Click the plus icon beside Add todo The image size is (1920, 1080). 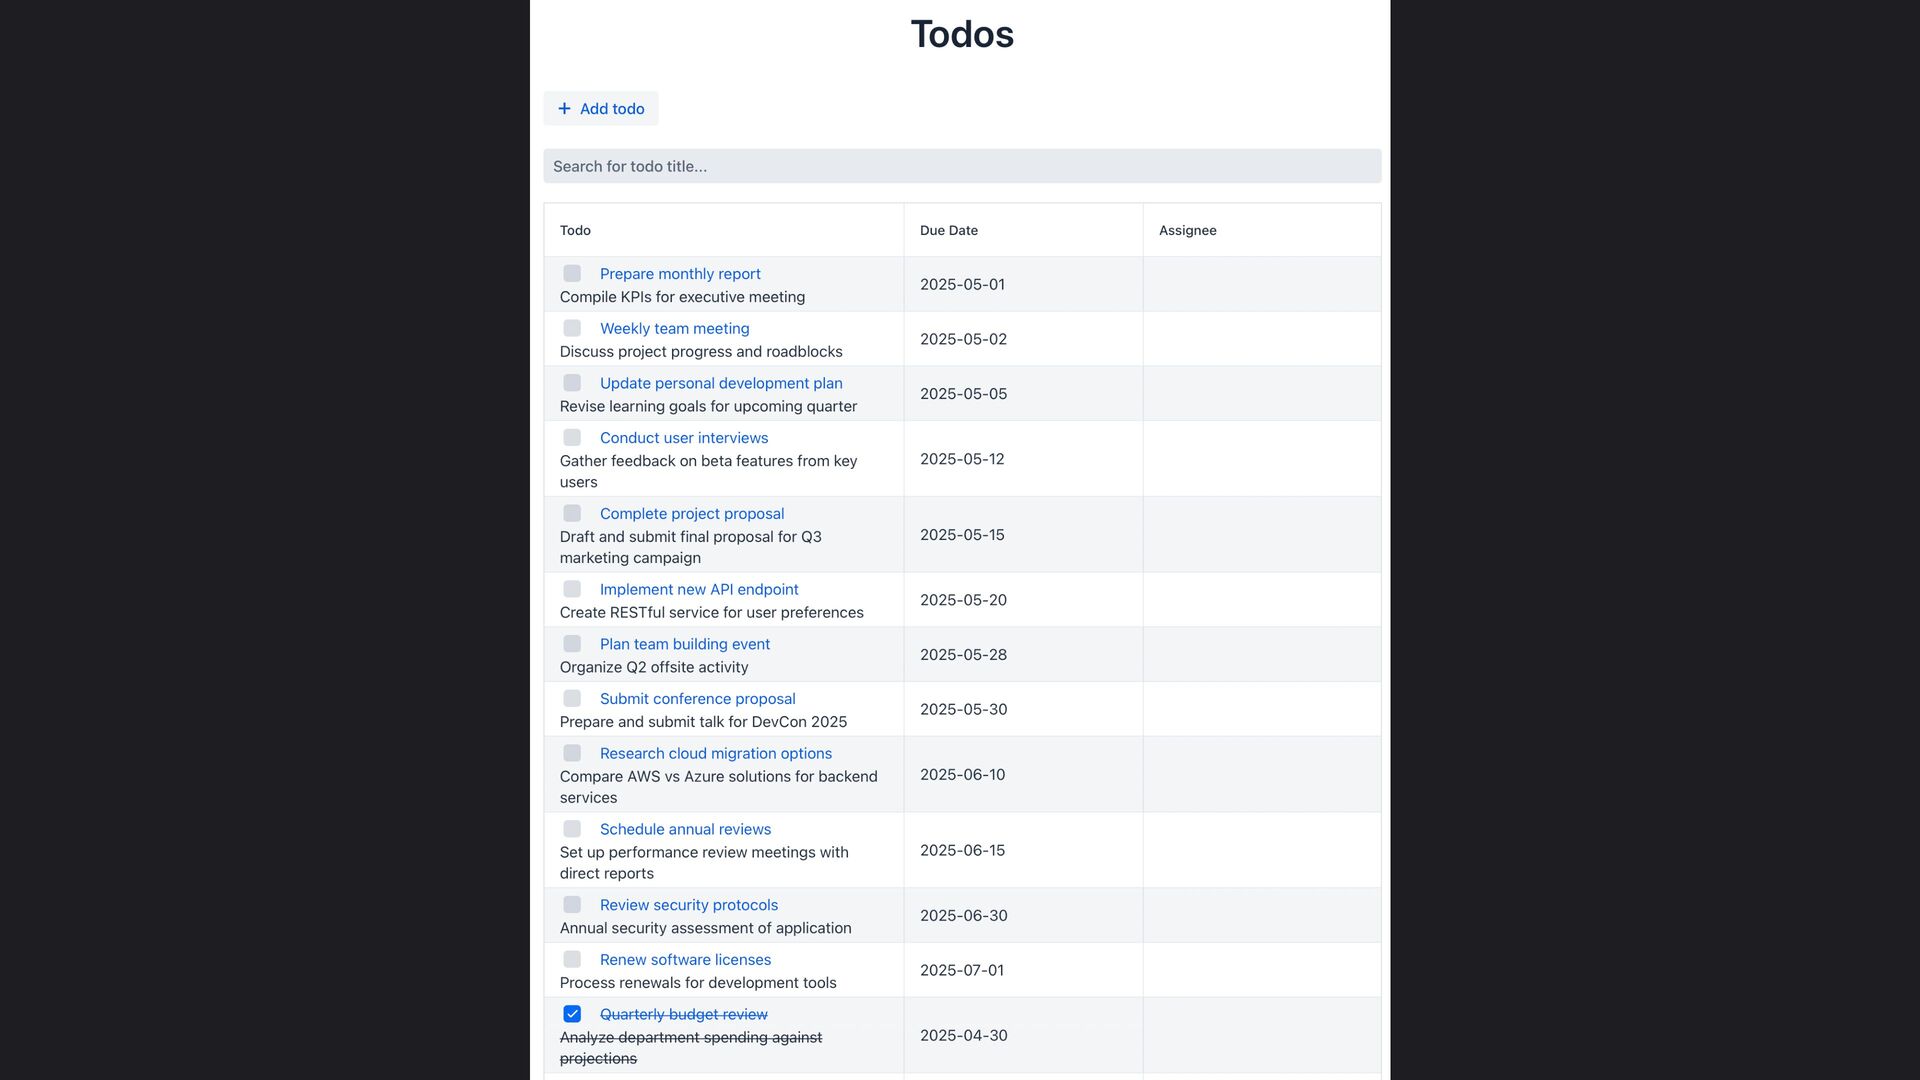(564, 108)
